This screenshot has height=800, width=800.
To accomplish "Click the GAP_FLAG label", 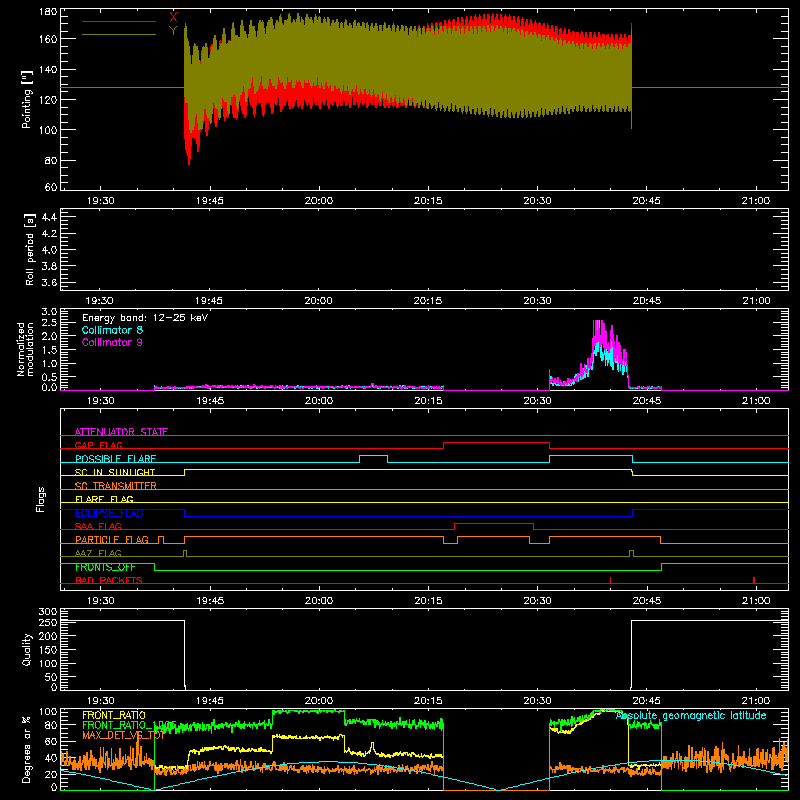I will click(x=98, y=445).
